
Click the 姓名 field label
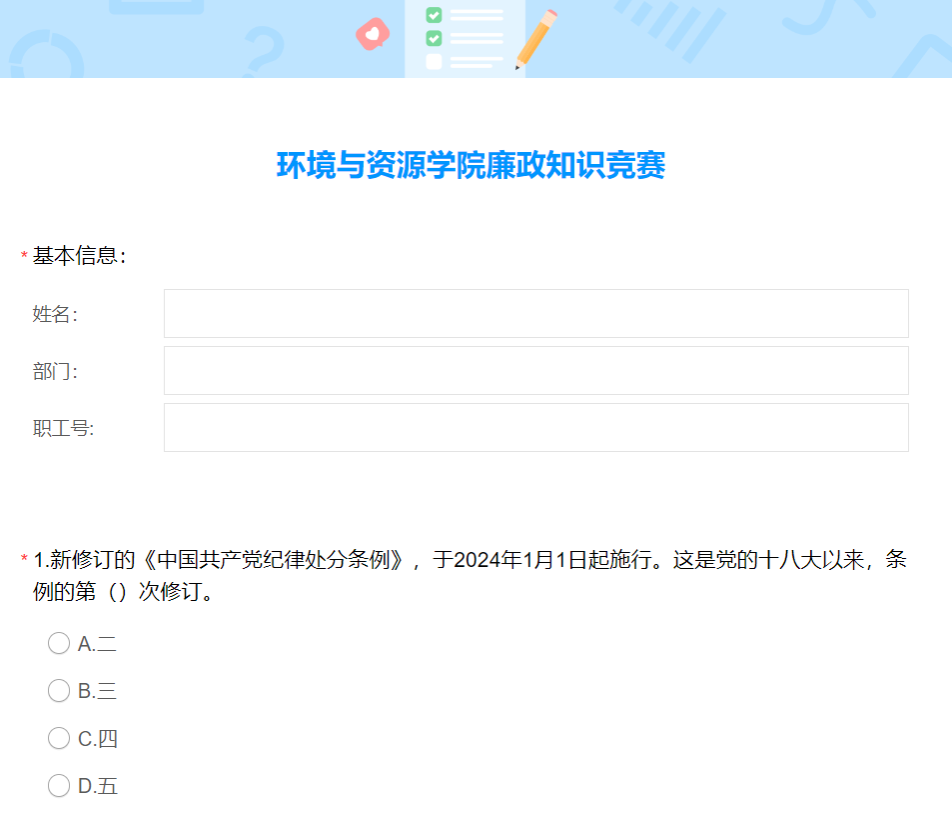[x=55, y=314]
